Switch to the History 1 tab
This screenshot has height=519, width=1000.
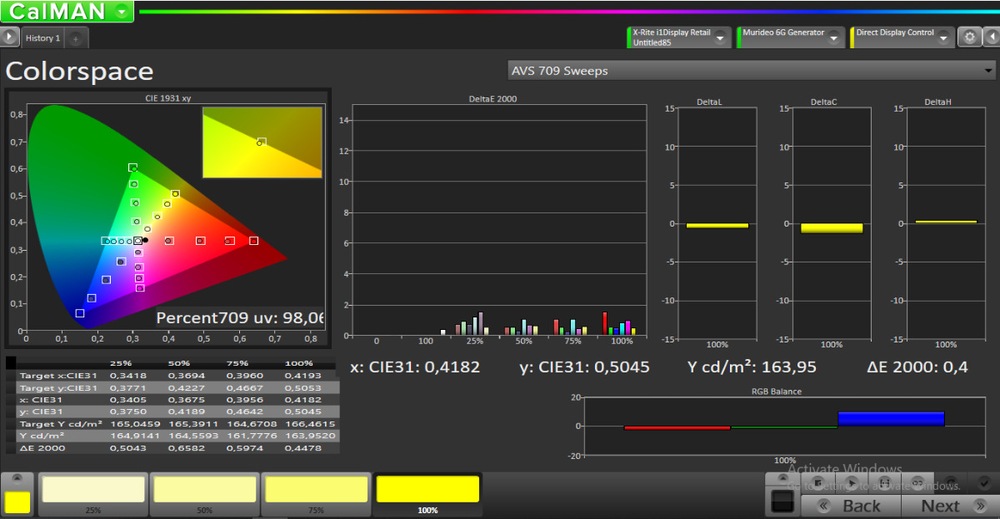pyautogui.click(x=43, y=38)
